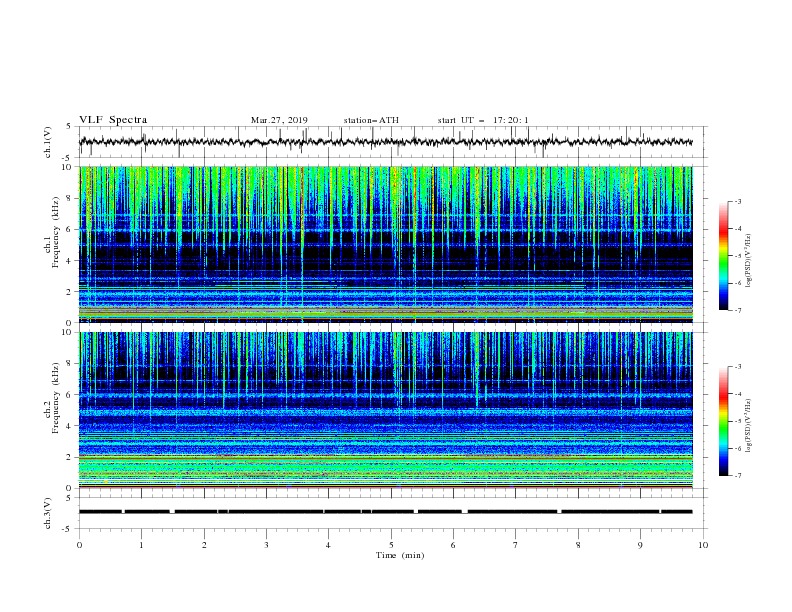Click the lower log(PSD)(V²/Hz) colorbar label

click(749, 425)
